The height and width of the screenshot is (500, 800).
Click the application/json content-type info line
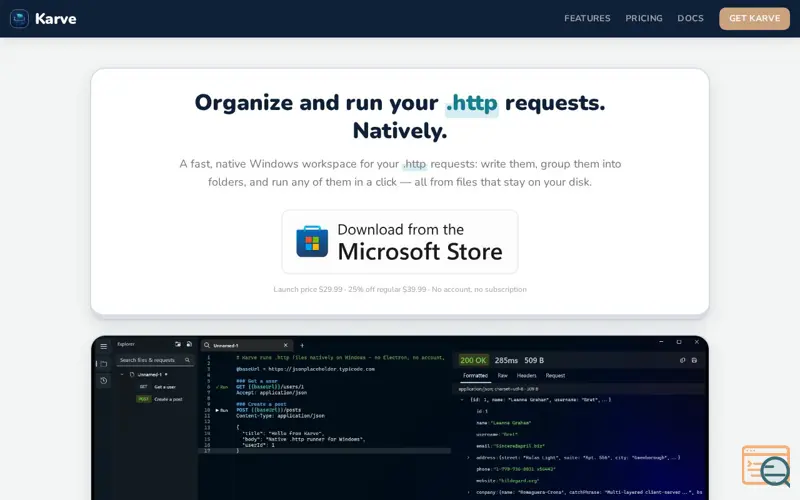(x=498, y=389)
